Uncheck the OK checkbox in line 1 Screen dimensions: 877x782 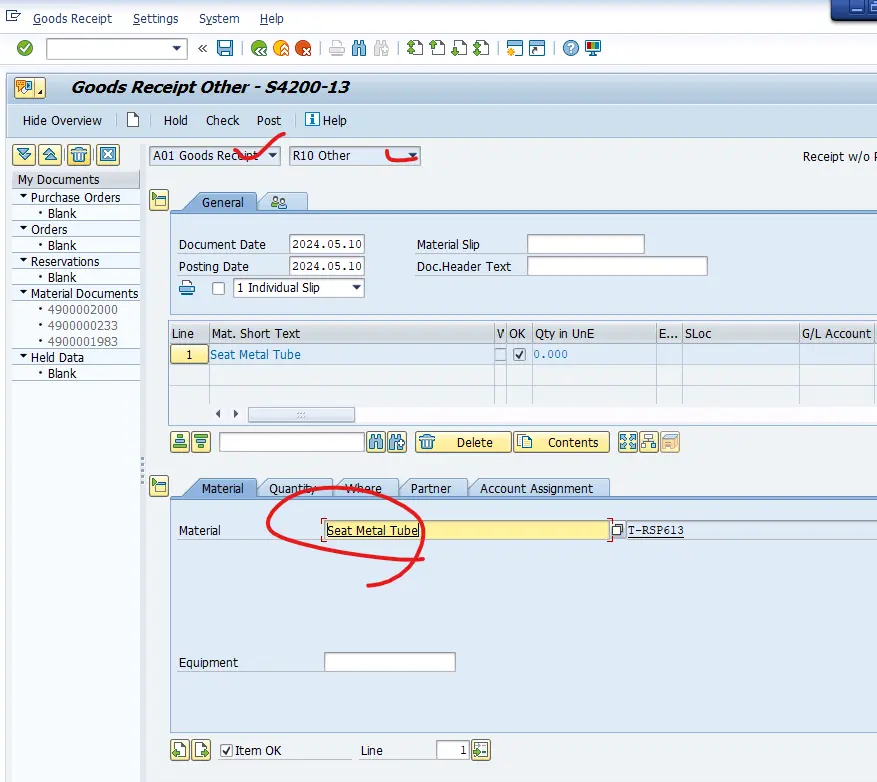point(518,355)
